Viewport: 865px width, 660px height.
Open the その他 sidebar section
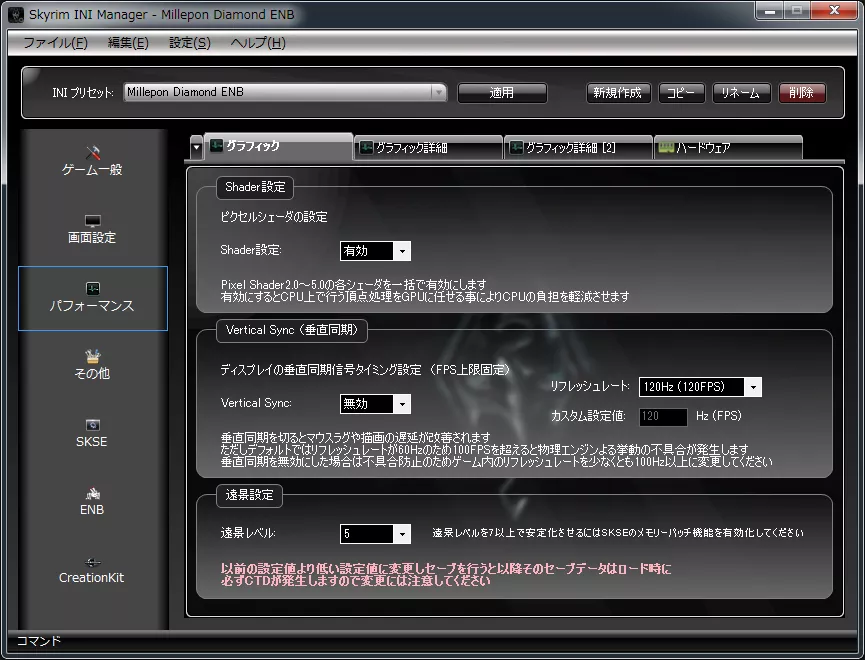[x=92, y=366]
